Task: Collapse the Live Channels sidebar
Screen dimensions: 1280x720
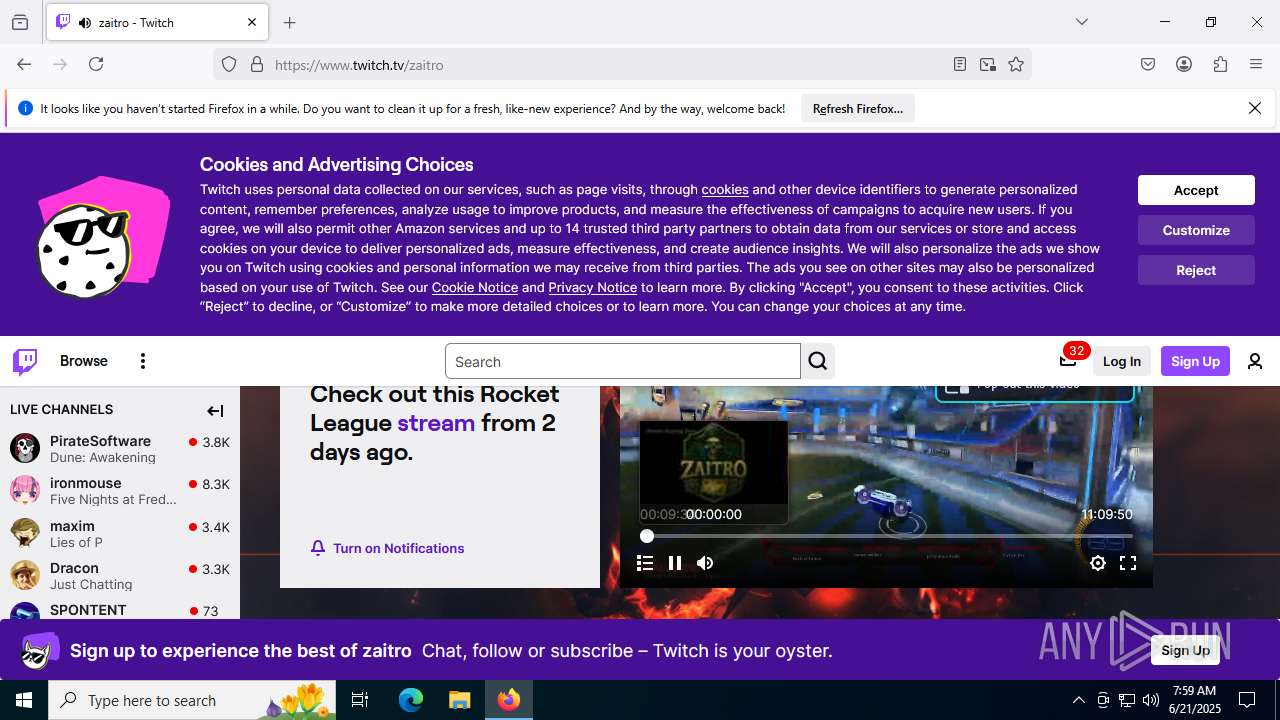Action: point(215,410)
